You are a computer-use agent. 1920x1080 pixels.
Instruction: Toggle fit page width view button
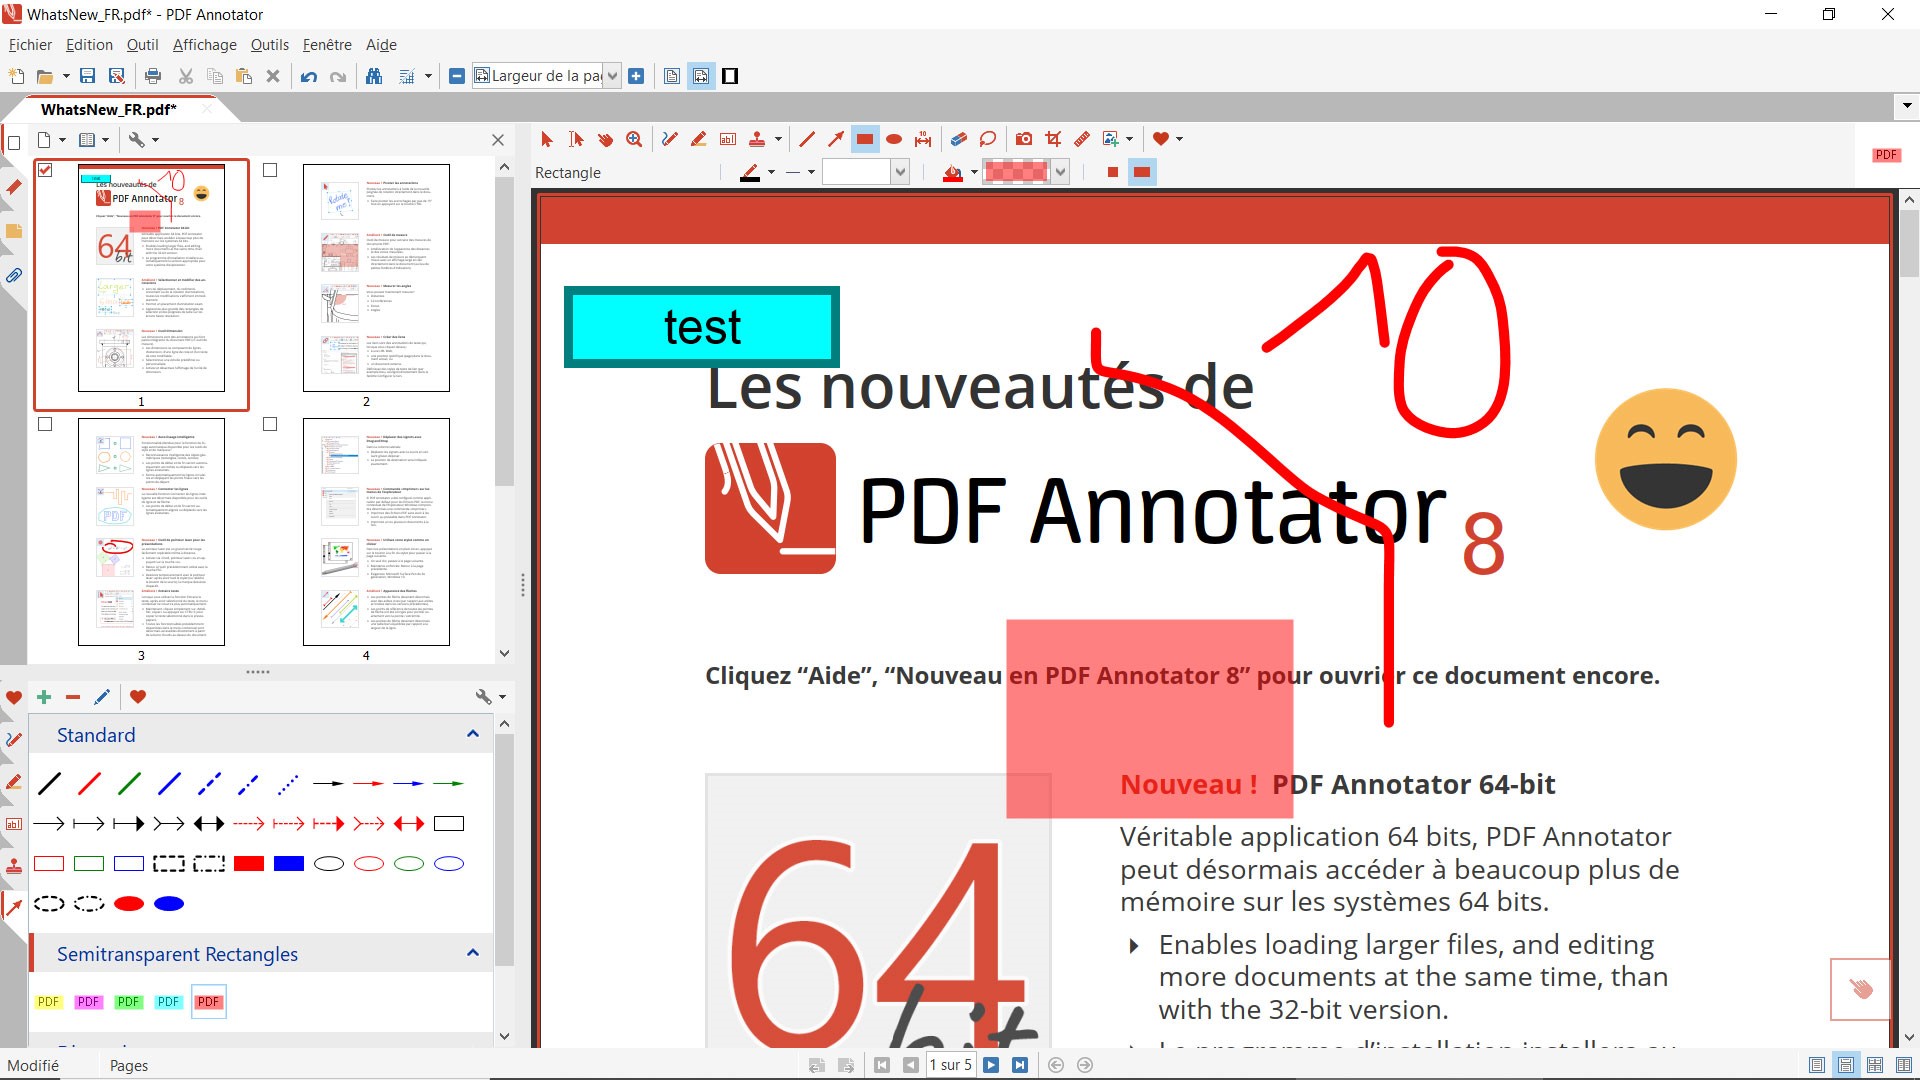tap(701, 76)
